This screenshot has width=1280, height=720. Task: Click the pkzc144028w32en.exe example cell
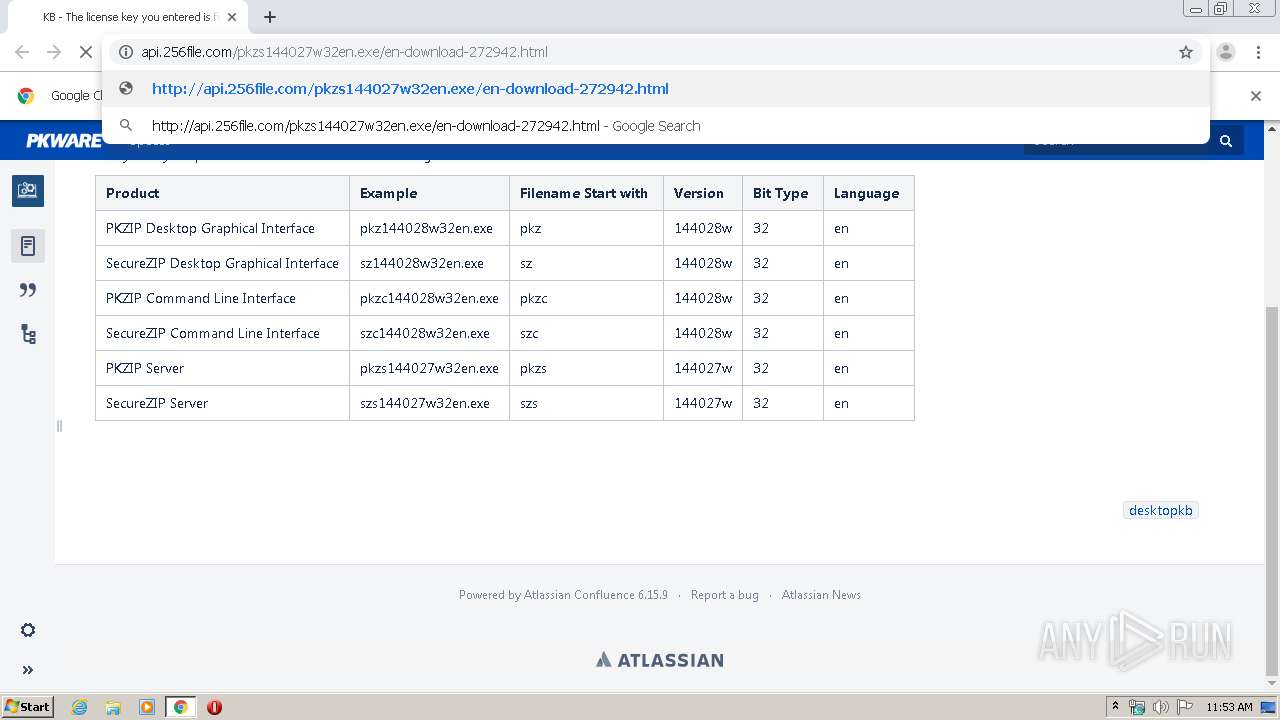coord(429,298)
